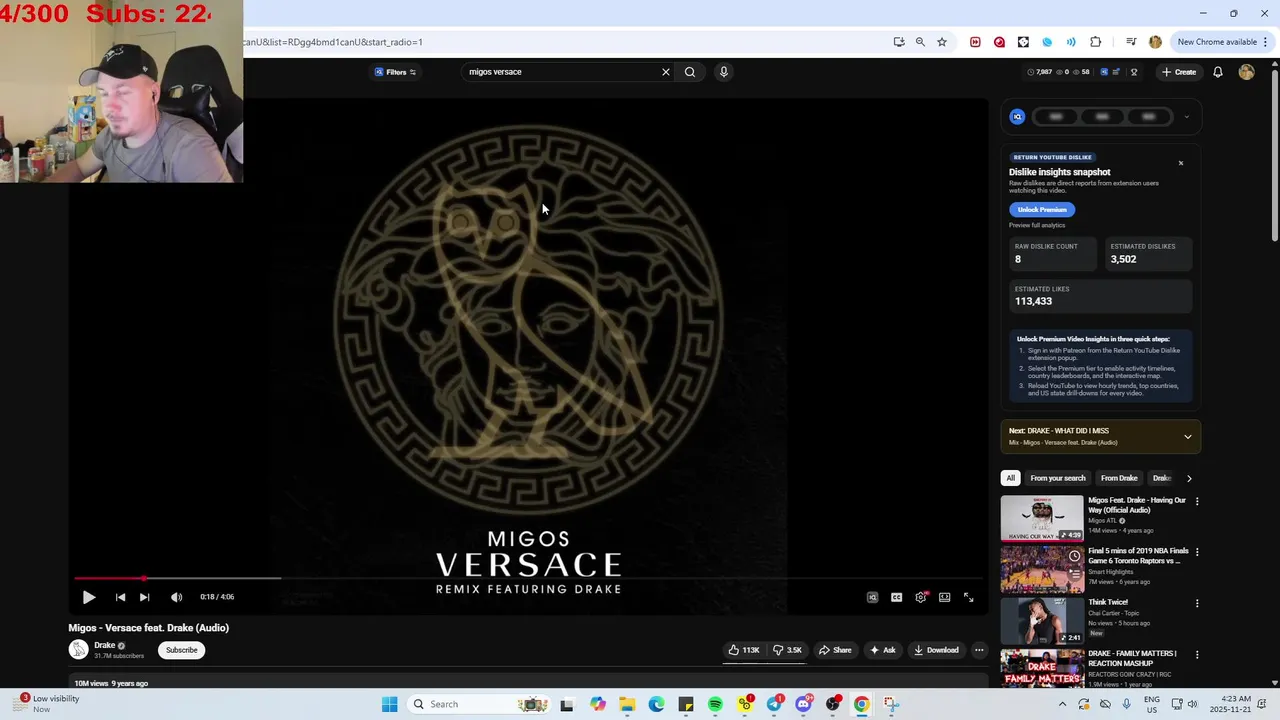The image size is (1280, 720).
Task: Play the video with the play button
Action: (x=88, y=597)
